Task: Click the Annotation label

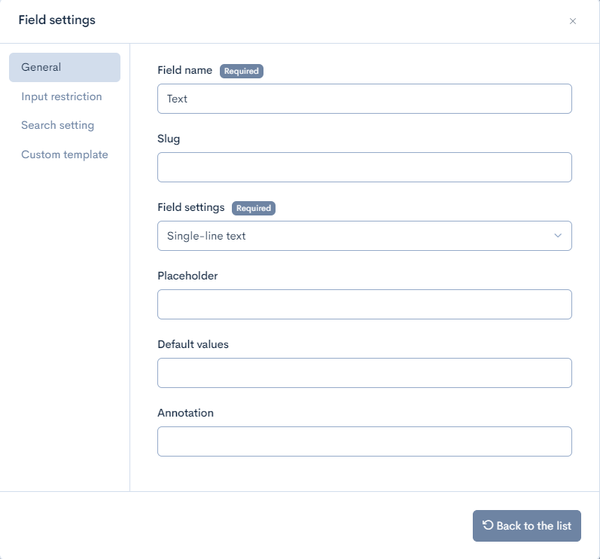Action: pos(186,413)
